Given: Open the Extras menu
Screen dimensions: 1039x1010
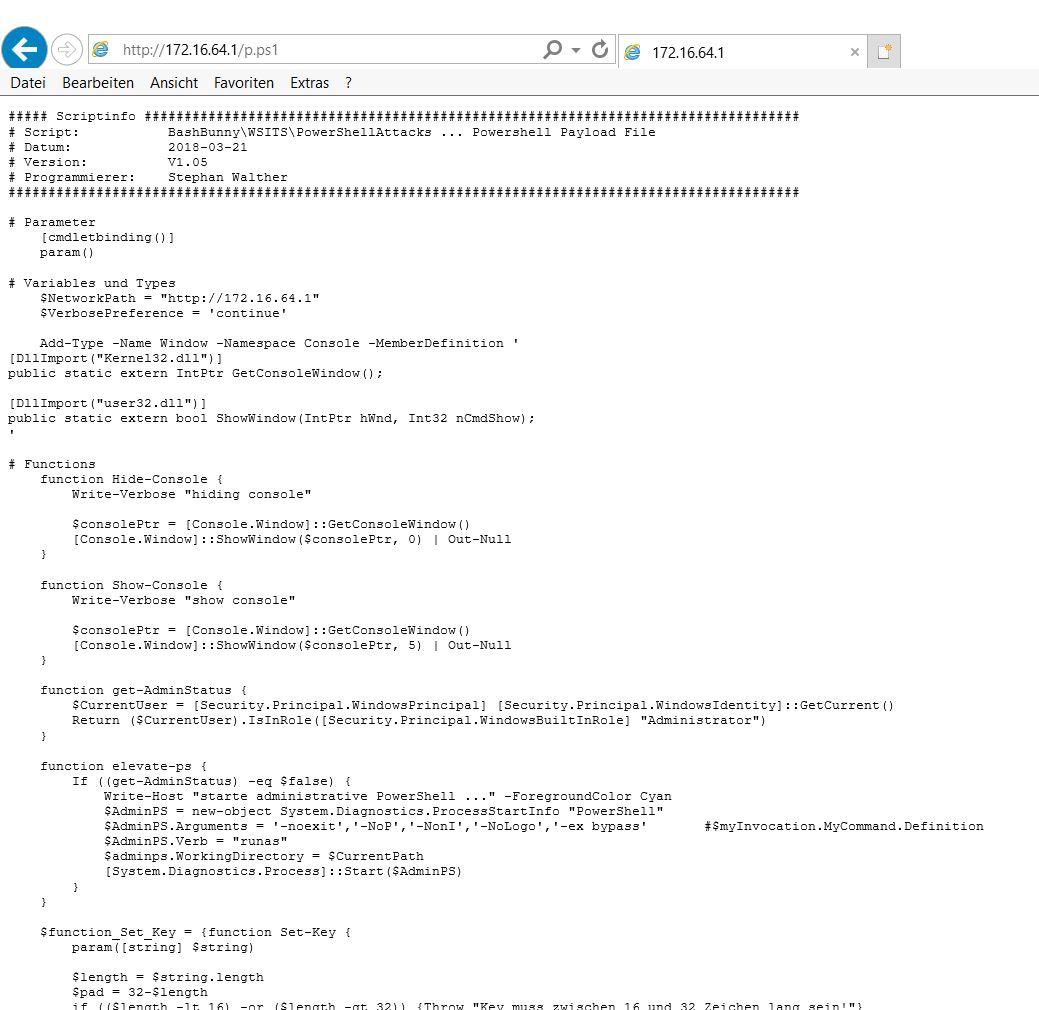Looking at the screenshot, I should [x=309, y=83].
